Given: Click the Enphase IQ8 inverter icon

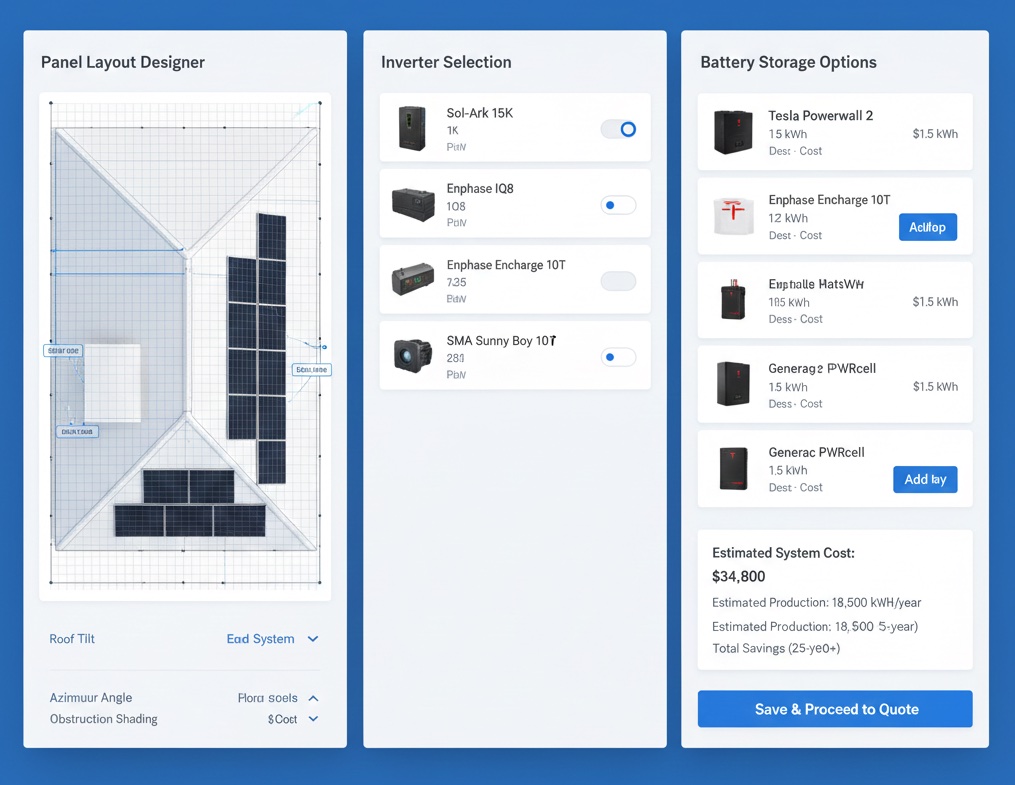Looking at the screenshot, I should coord(412,205).
